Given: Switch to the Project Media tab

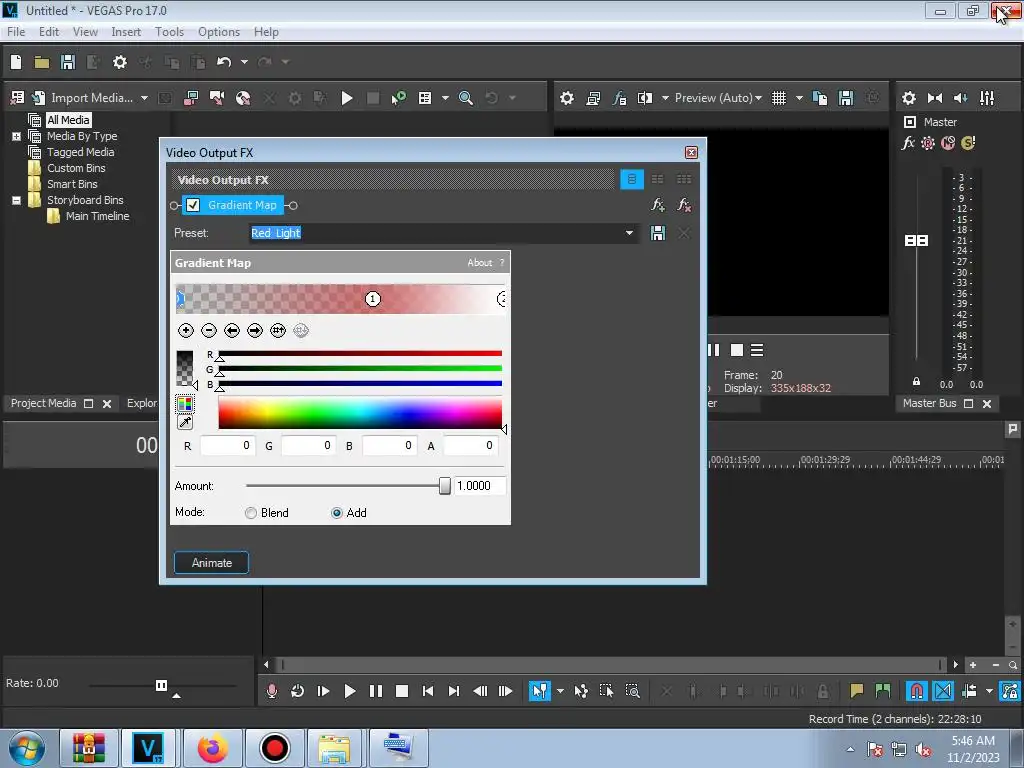Looking at the screenshot, I should coord(43,404).
